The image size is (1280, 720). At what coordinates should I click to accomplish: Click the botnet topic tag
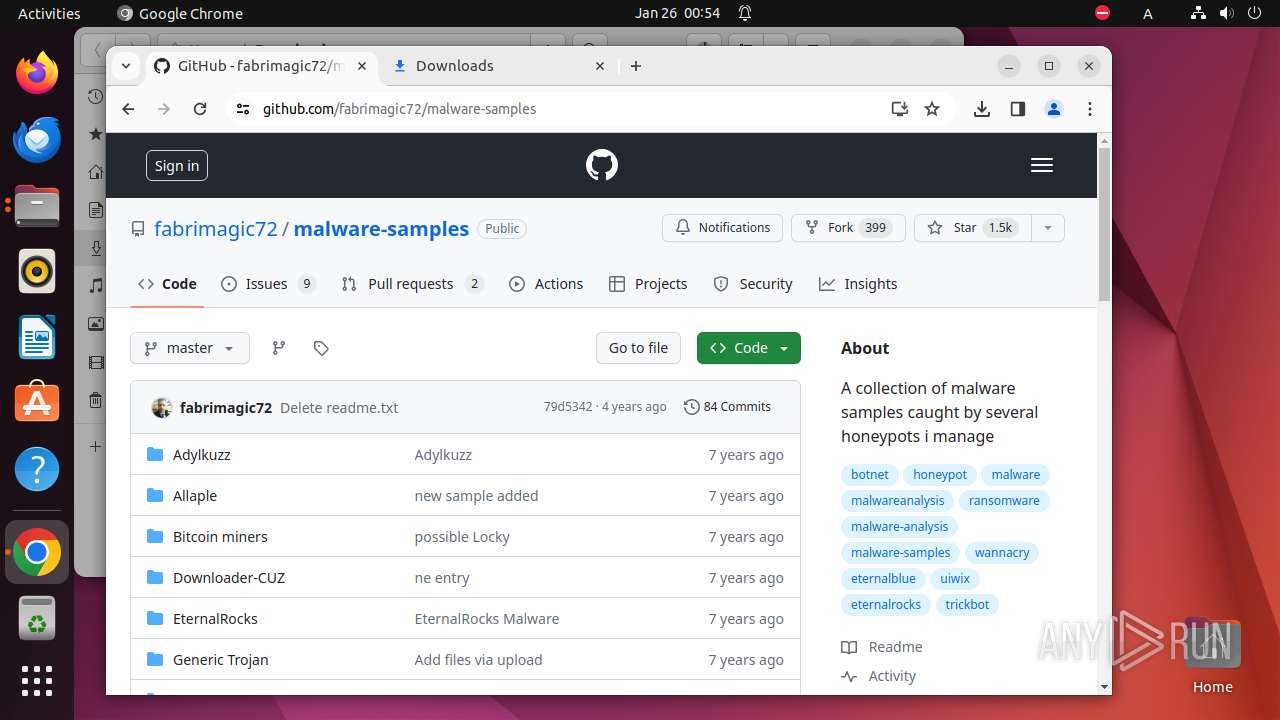coord(870,475)
